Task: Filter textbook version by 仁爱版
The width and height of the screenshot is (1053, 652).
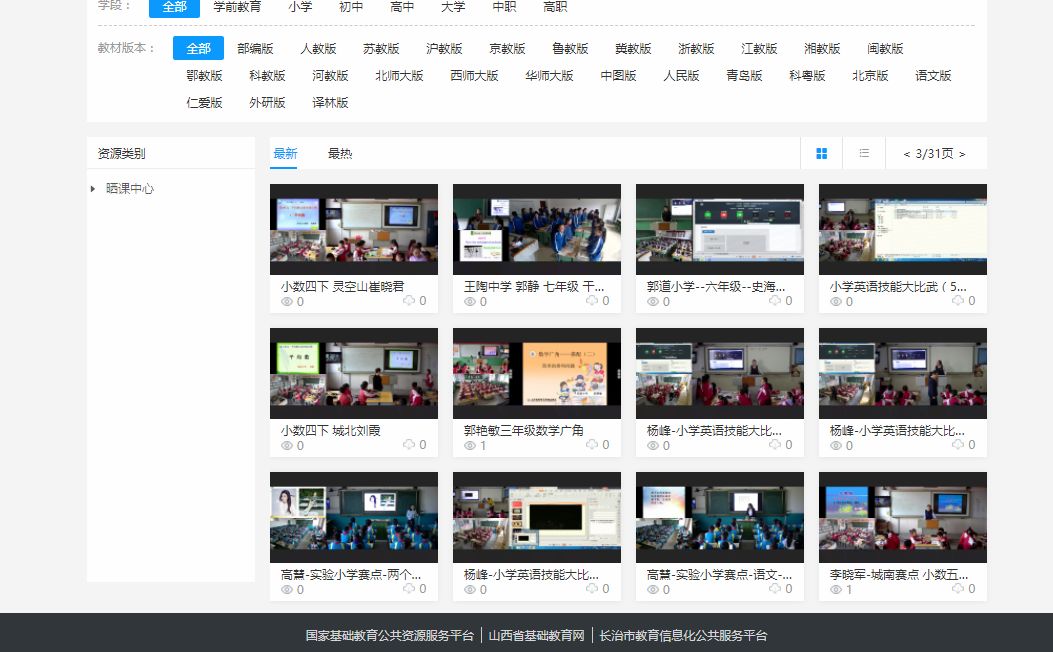Action: [x=204, y=102]
